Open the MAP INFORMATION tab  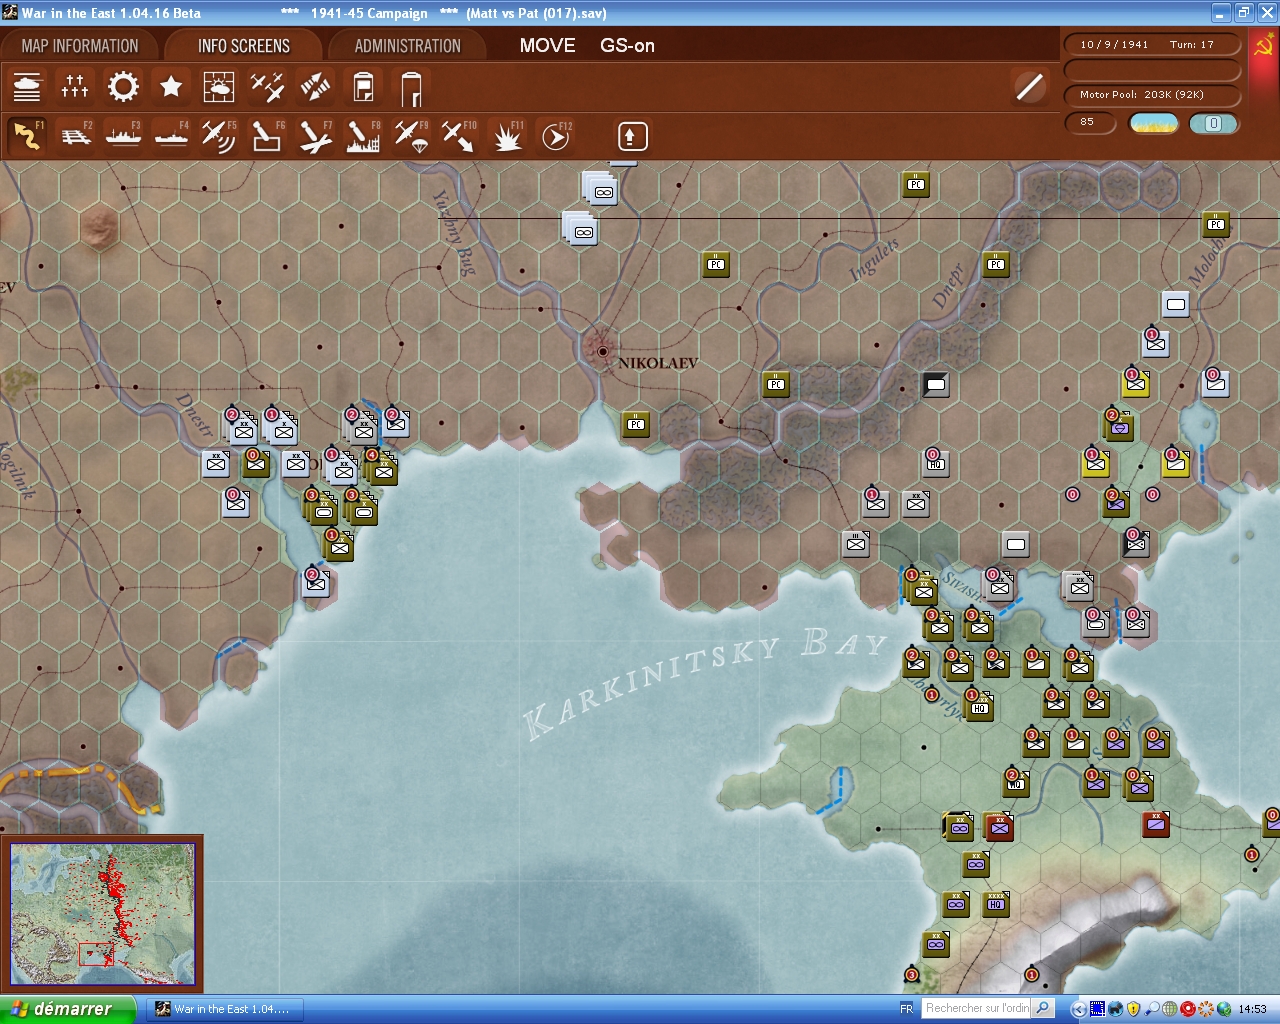tap(80, 46)
